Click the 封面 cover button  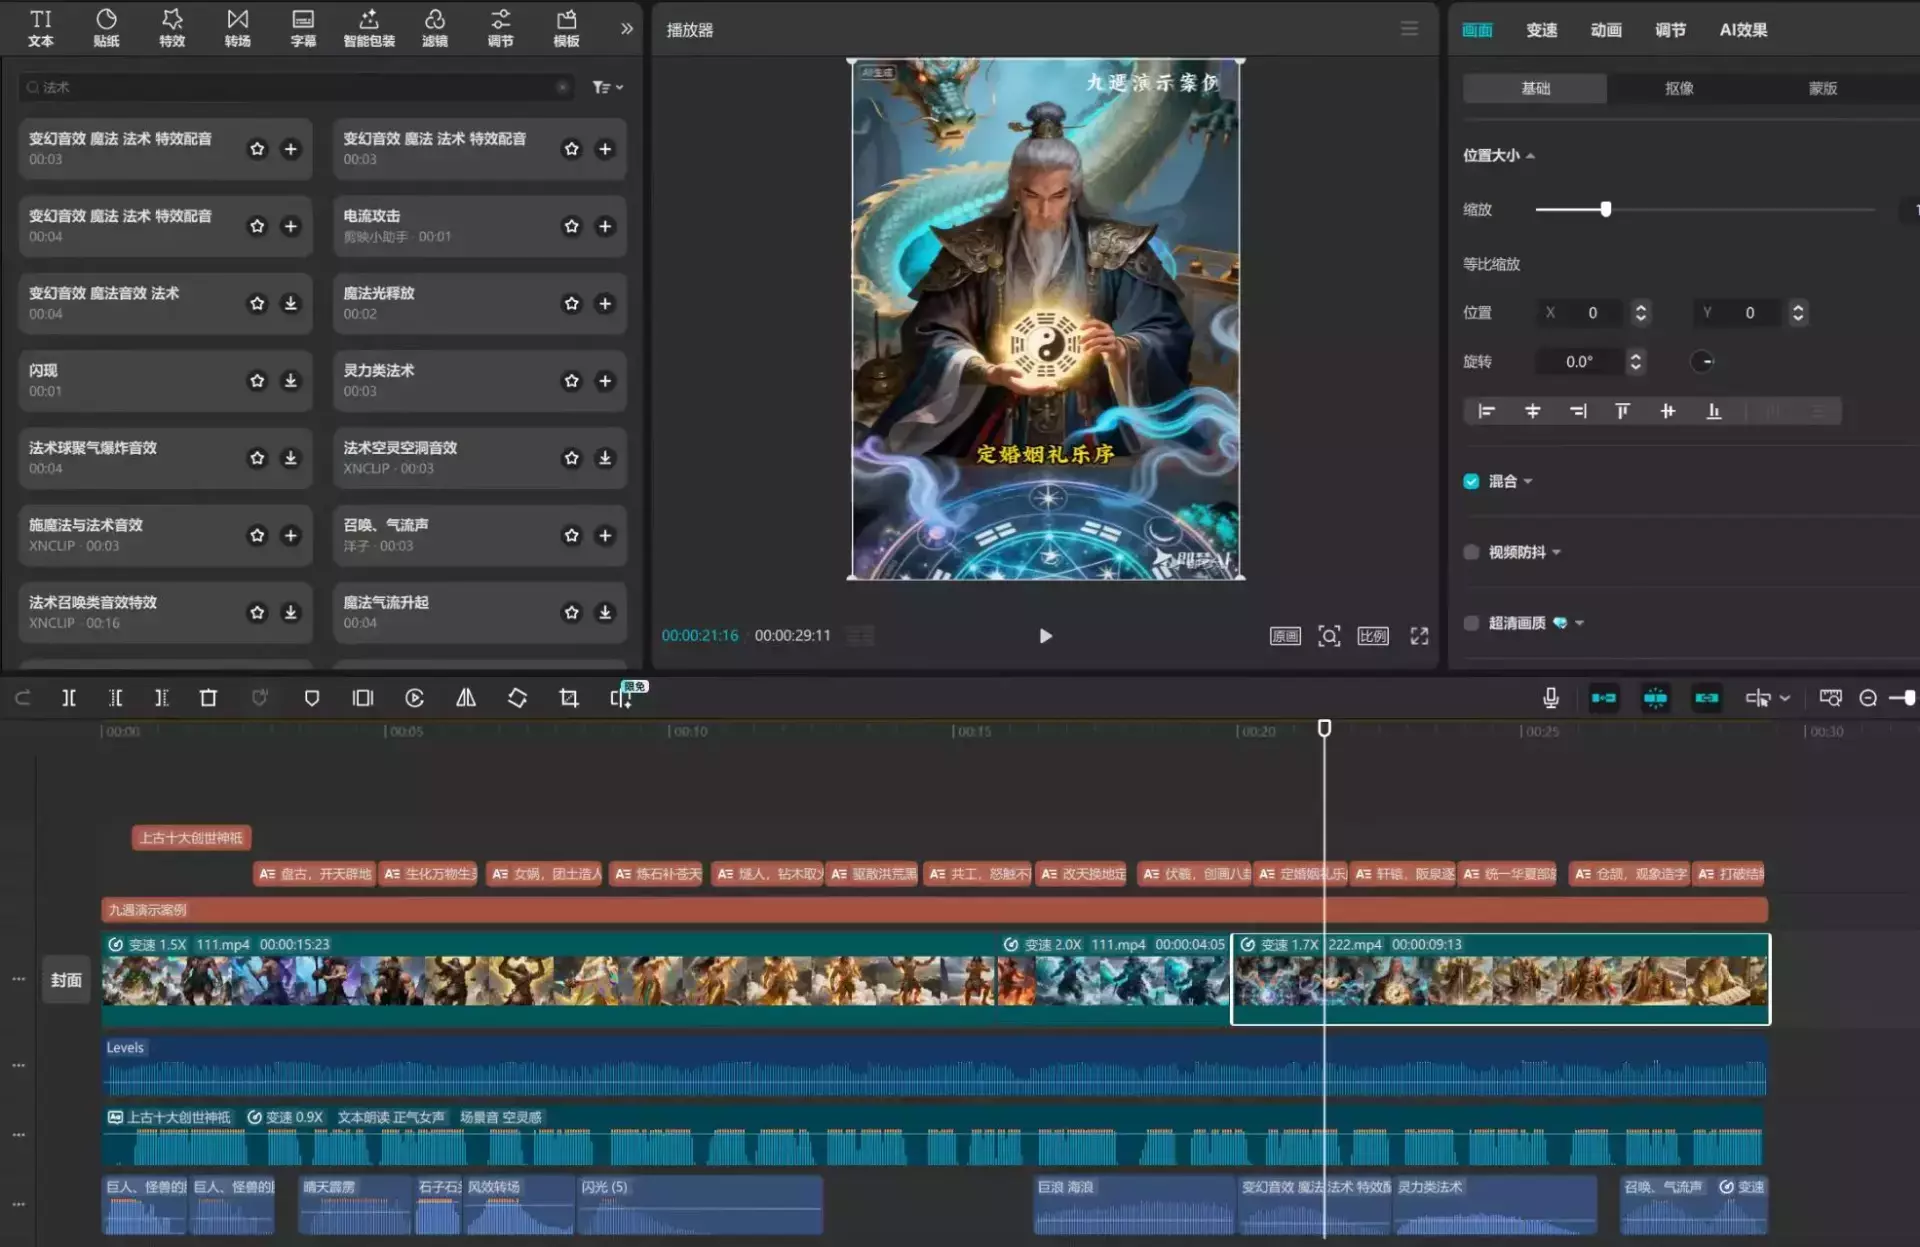point(66,980)
